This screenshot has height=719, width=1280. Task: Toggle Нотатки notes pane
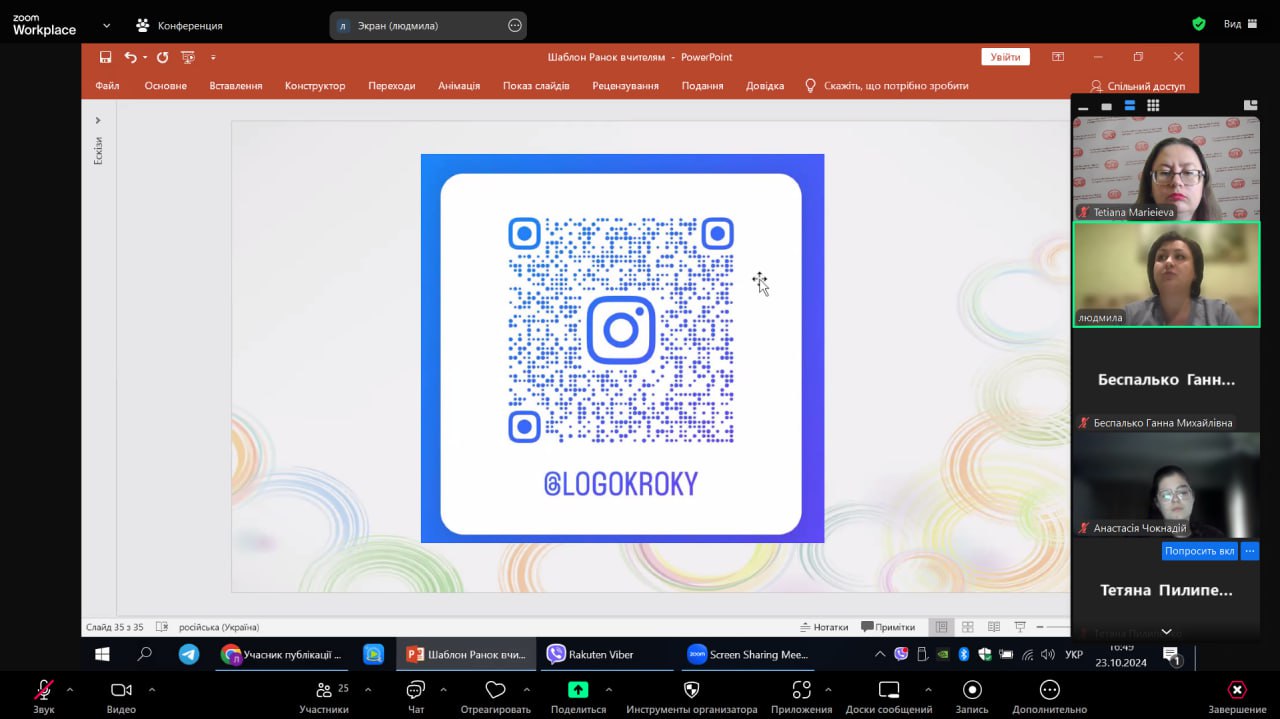[824, 627]
